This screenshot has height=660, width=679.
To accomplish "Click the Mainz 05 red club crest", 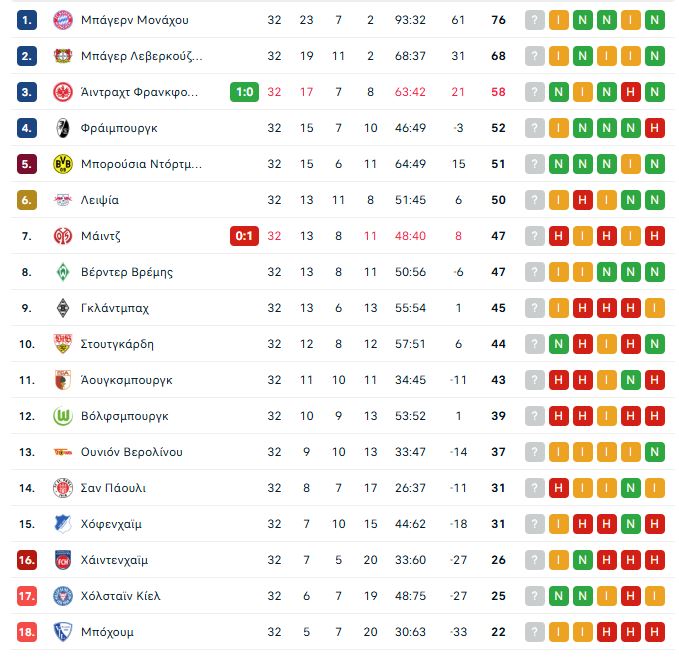I will coord(63,236).
